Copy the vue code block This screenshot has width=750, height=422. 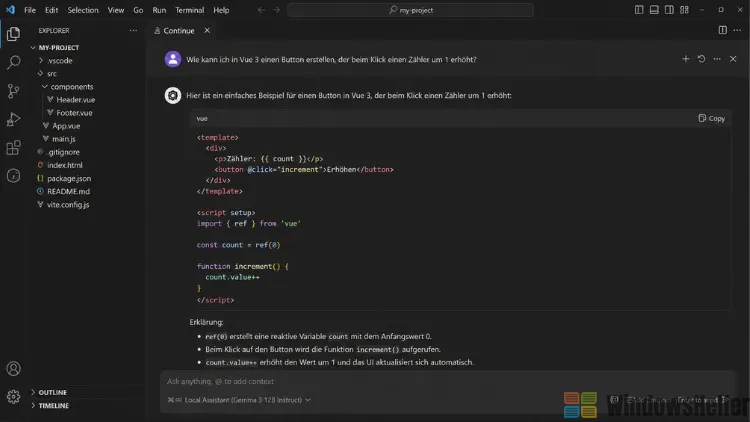(x=711, y=118)
